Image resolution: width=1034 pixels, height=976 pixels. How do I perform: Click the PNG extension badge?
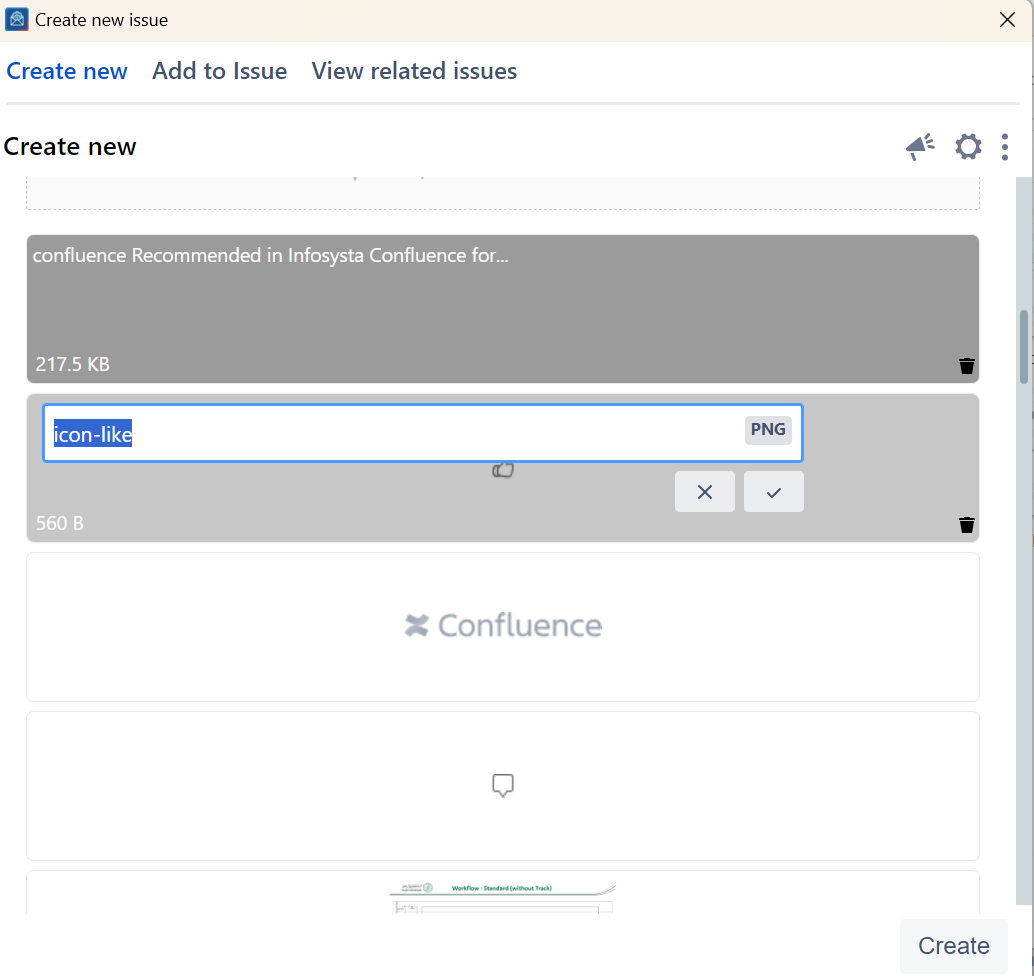768,430
